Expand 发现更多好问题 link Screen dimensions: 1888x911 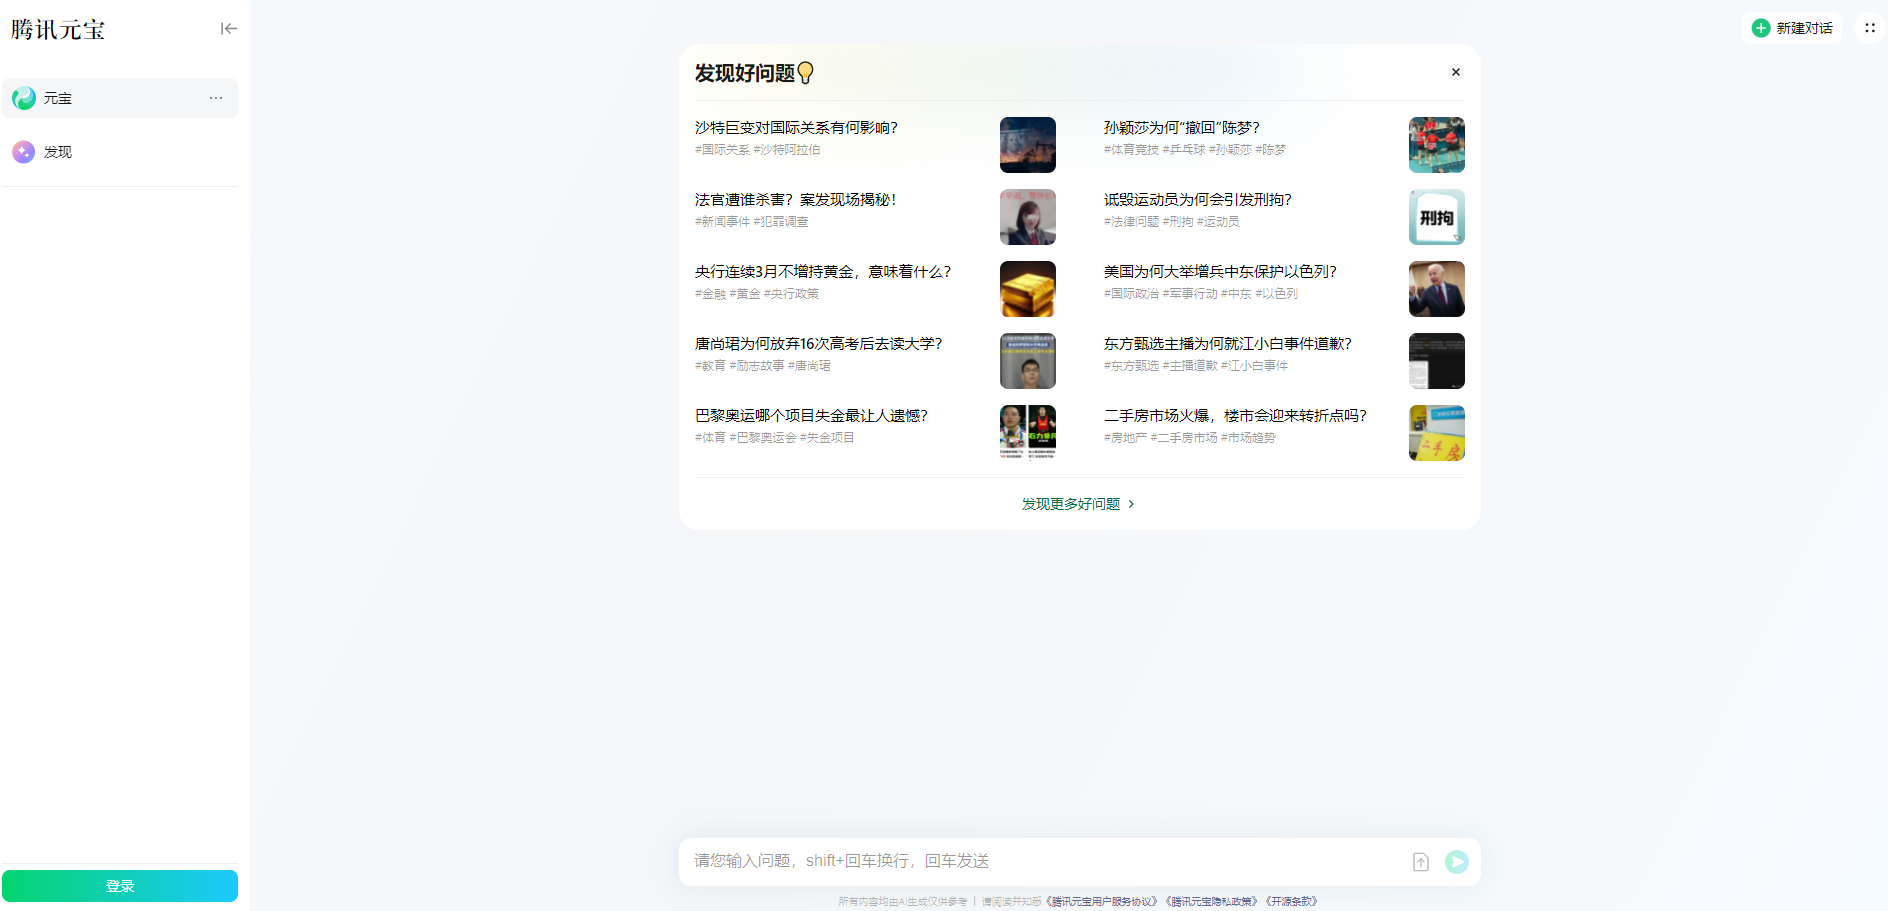pyautogui.click(x=1078, y=504)
